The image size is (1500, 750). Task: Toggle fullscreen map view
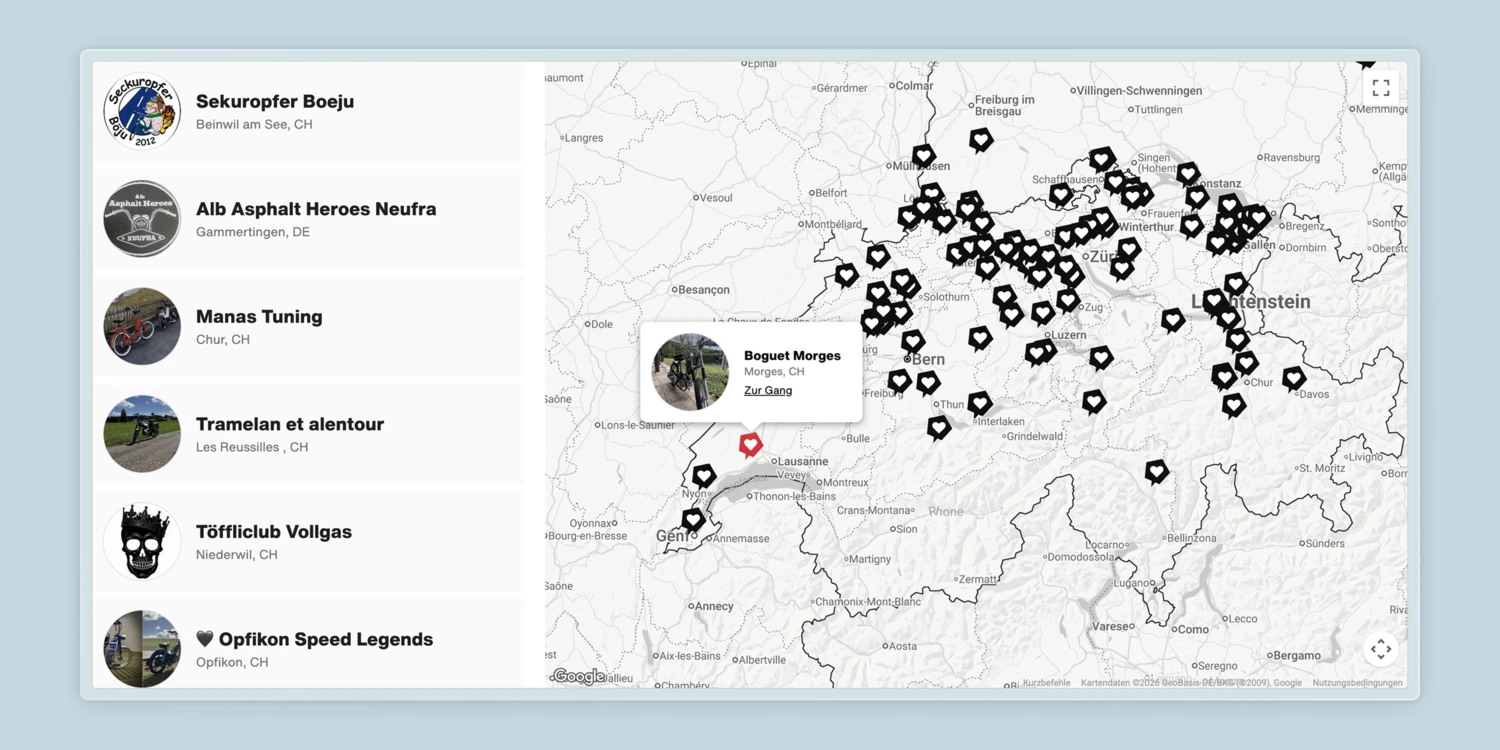(1381, 88)
